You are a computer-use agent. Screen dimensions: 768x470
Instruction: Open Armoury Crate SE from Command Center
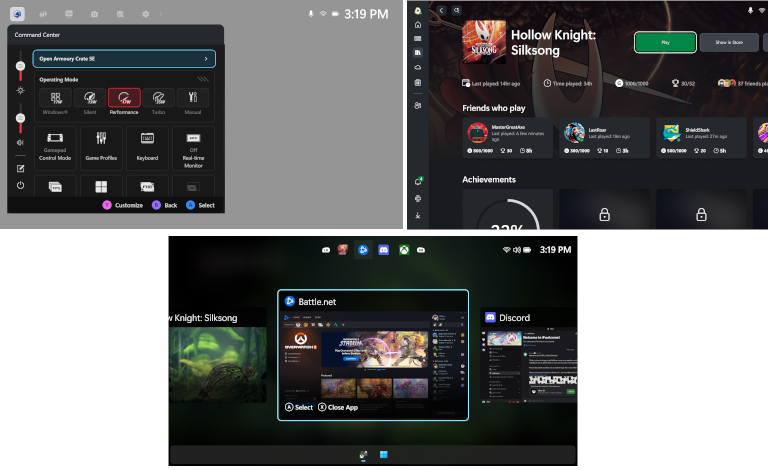124,59
